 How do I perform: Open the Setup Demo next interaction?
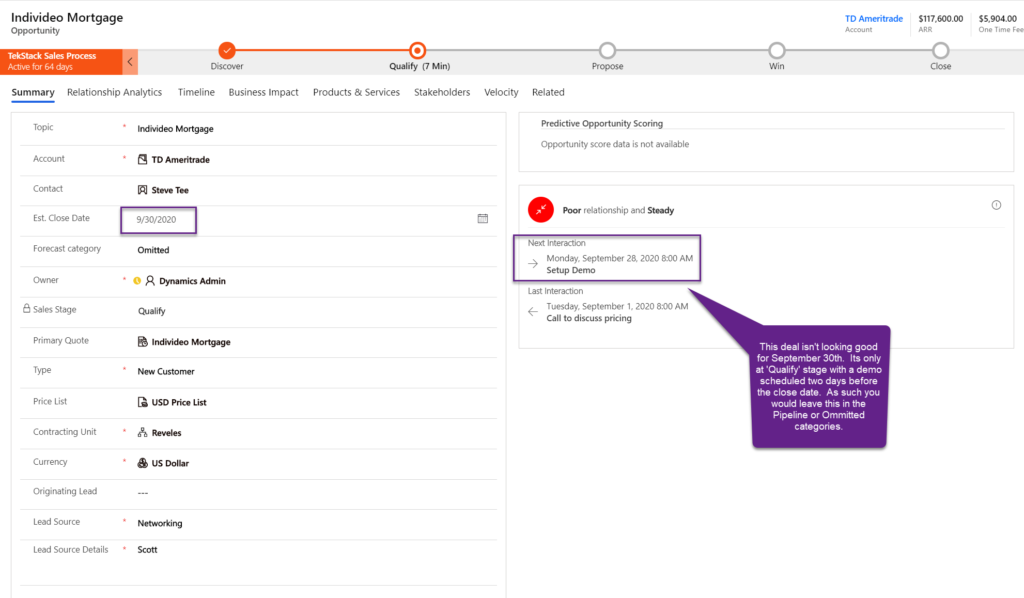click(571, 270)
